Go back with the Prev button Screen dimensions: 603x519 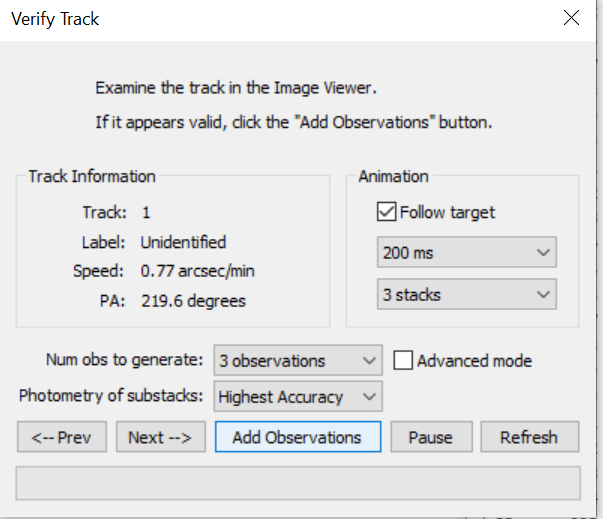(61, 437)
